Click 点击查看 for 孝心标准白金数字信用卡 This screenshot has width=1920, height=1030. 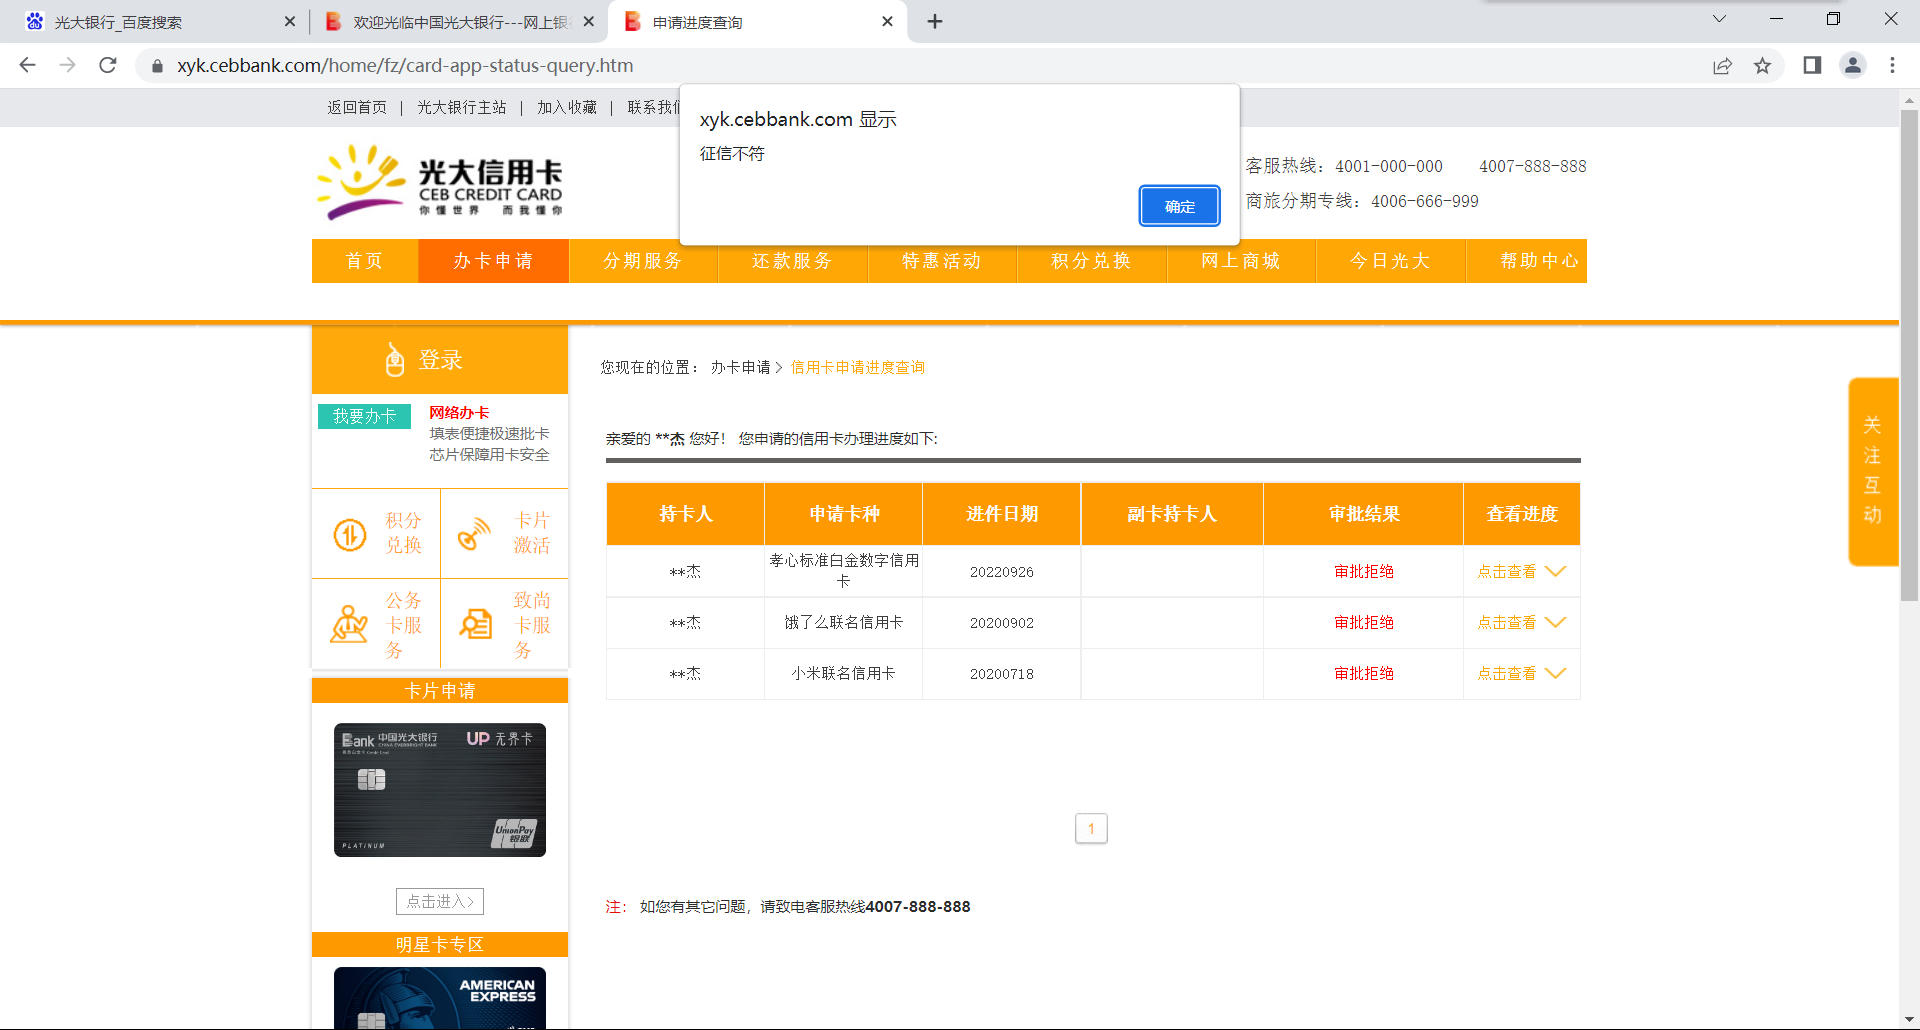pyautogui.click(x=1506, y=571)
